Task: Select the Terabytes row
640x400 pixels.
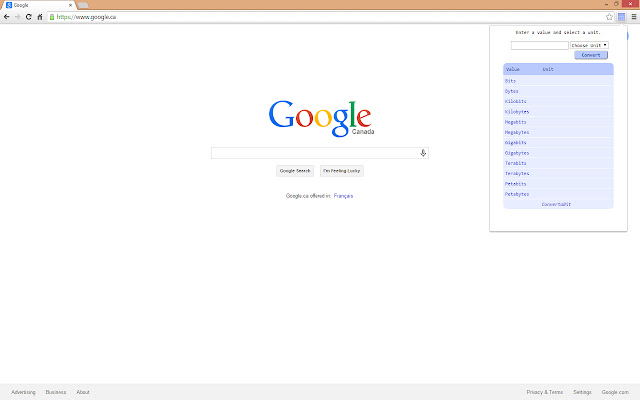Action: coord(558,173)
